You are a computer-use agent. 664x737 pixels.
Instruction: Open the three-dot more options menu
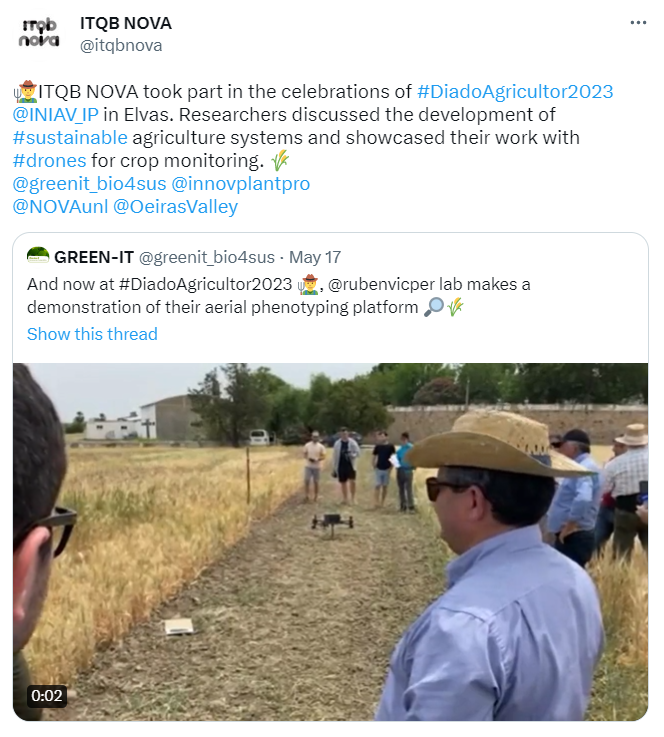coord(637,23)
